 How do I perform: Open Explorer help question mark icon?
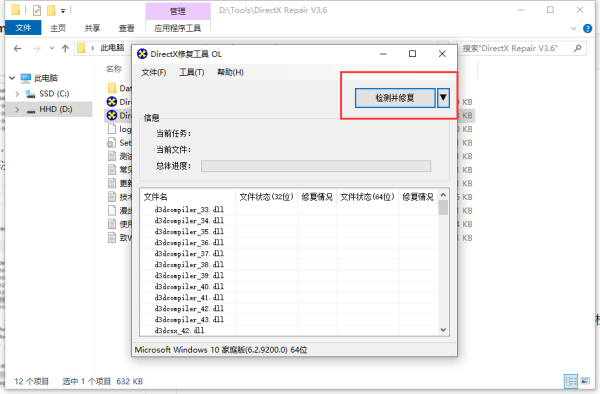(x=587, y=28)
